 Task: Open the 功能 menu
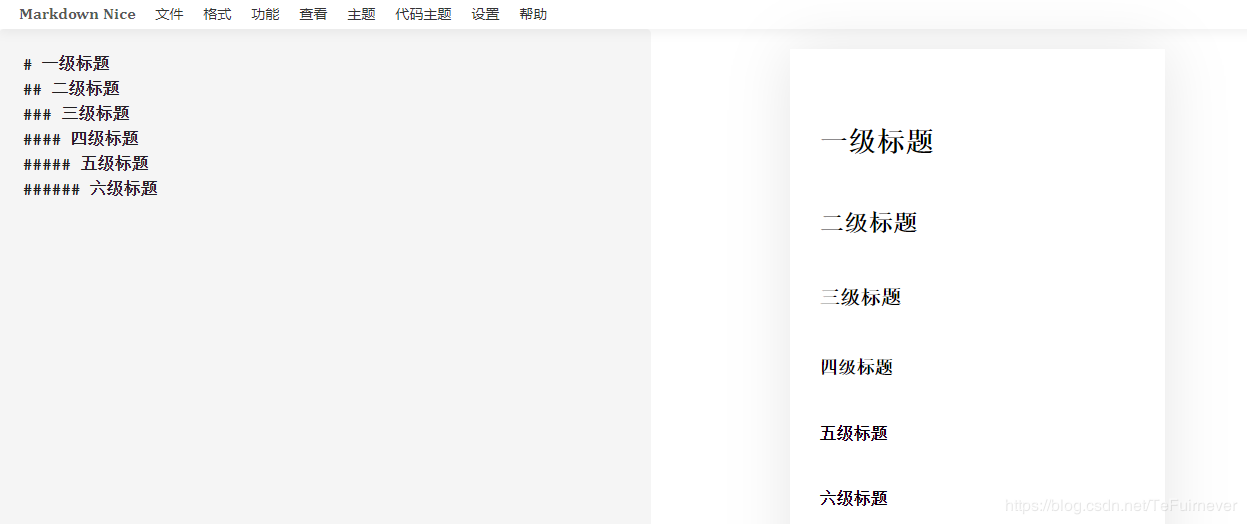[x=265, y=15]
